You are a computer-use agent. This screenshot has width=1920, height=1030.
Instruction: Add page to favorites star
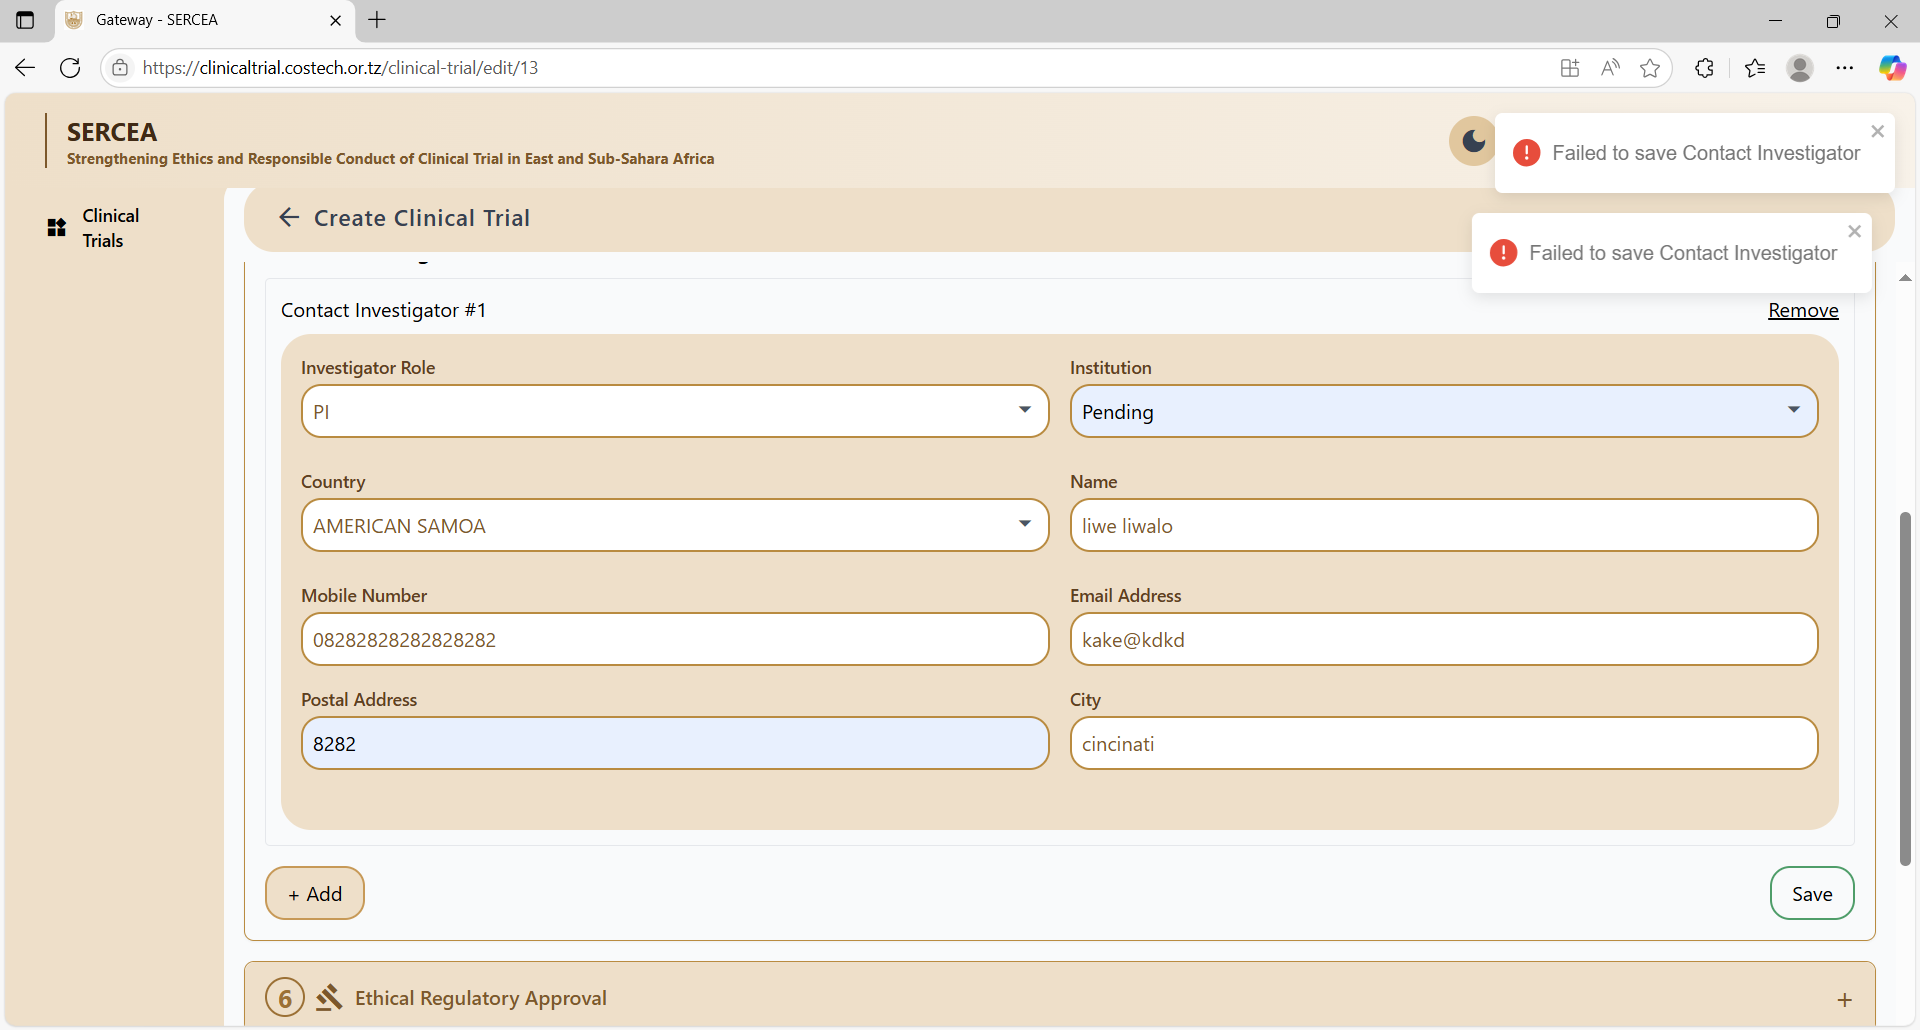click(1650, 68)
